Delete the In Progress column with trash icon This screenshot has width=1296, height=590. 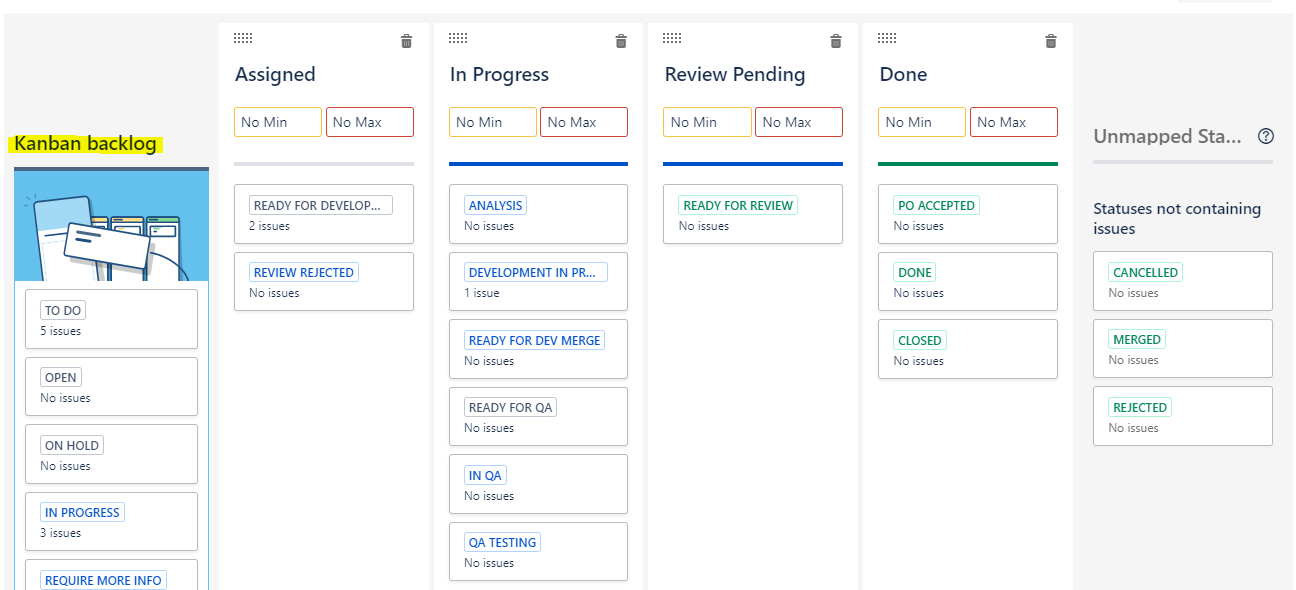click(x=621, y=41)
